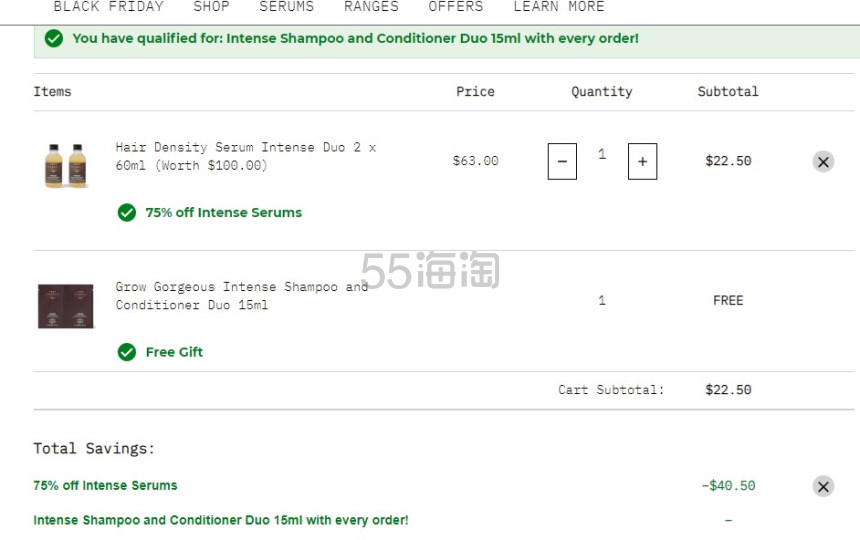Open Intense Shampoo and Conditioner Duo product link
This screenshot has height=540, width=860.
point(241,296)
